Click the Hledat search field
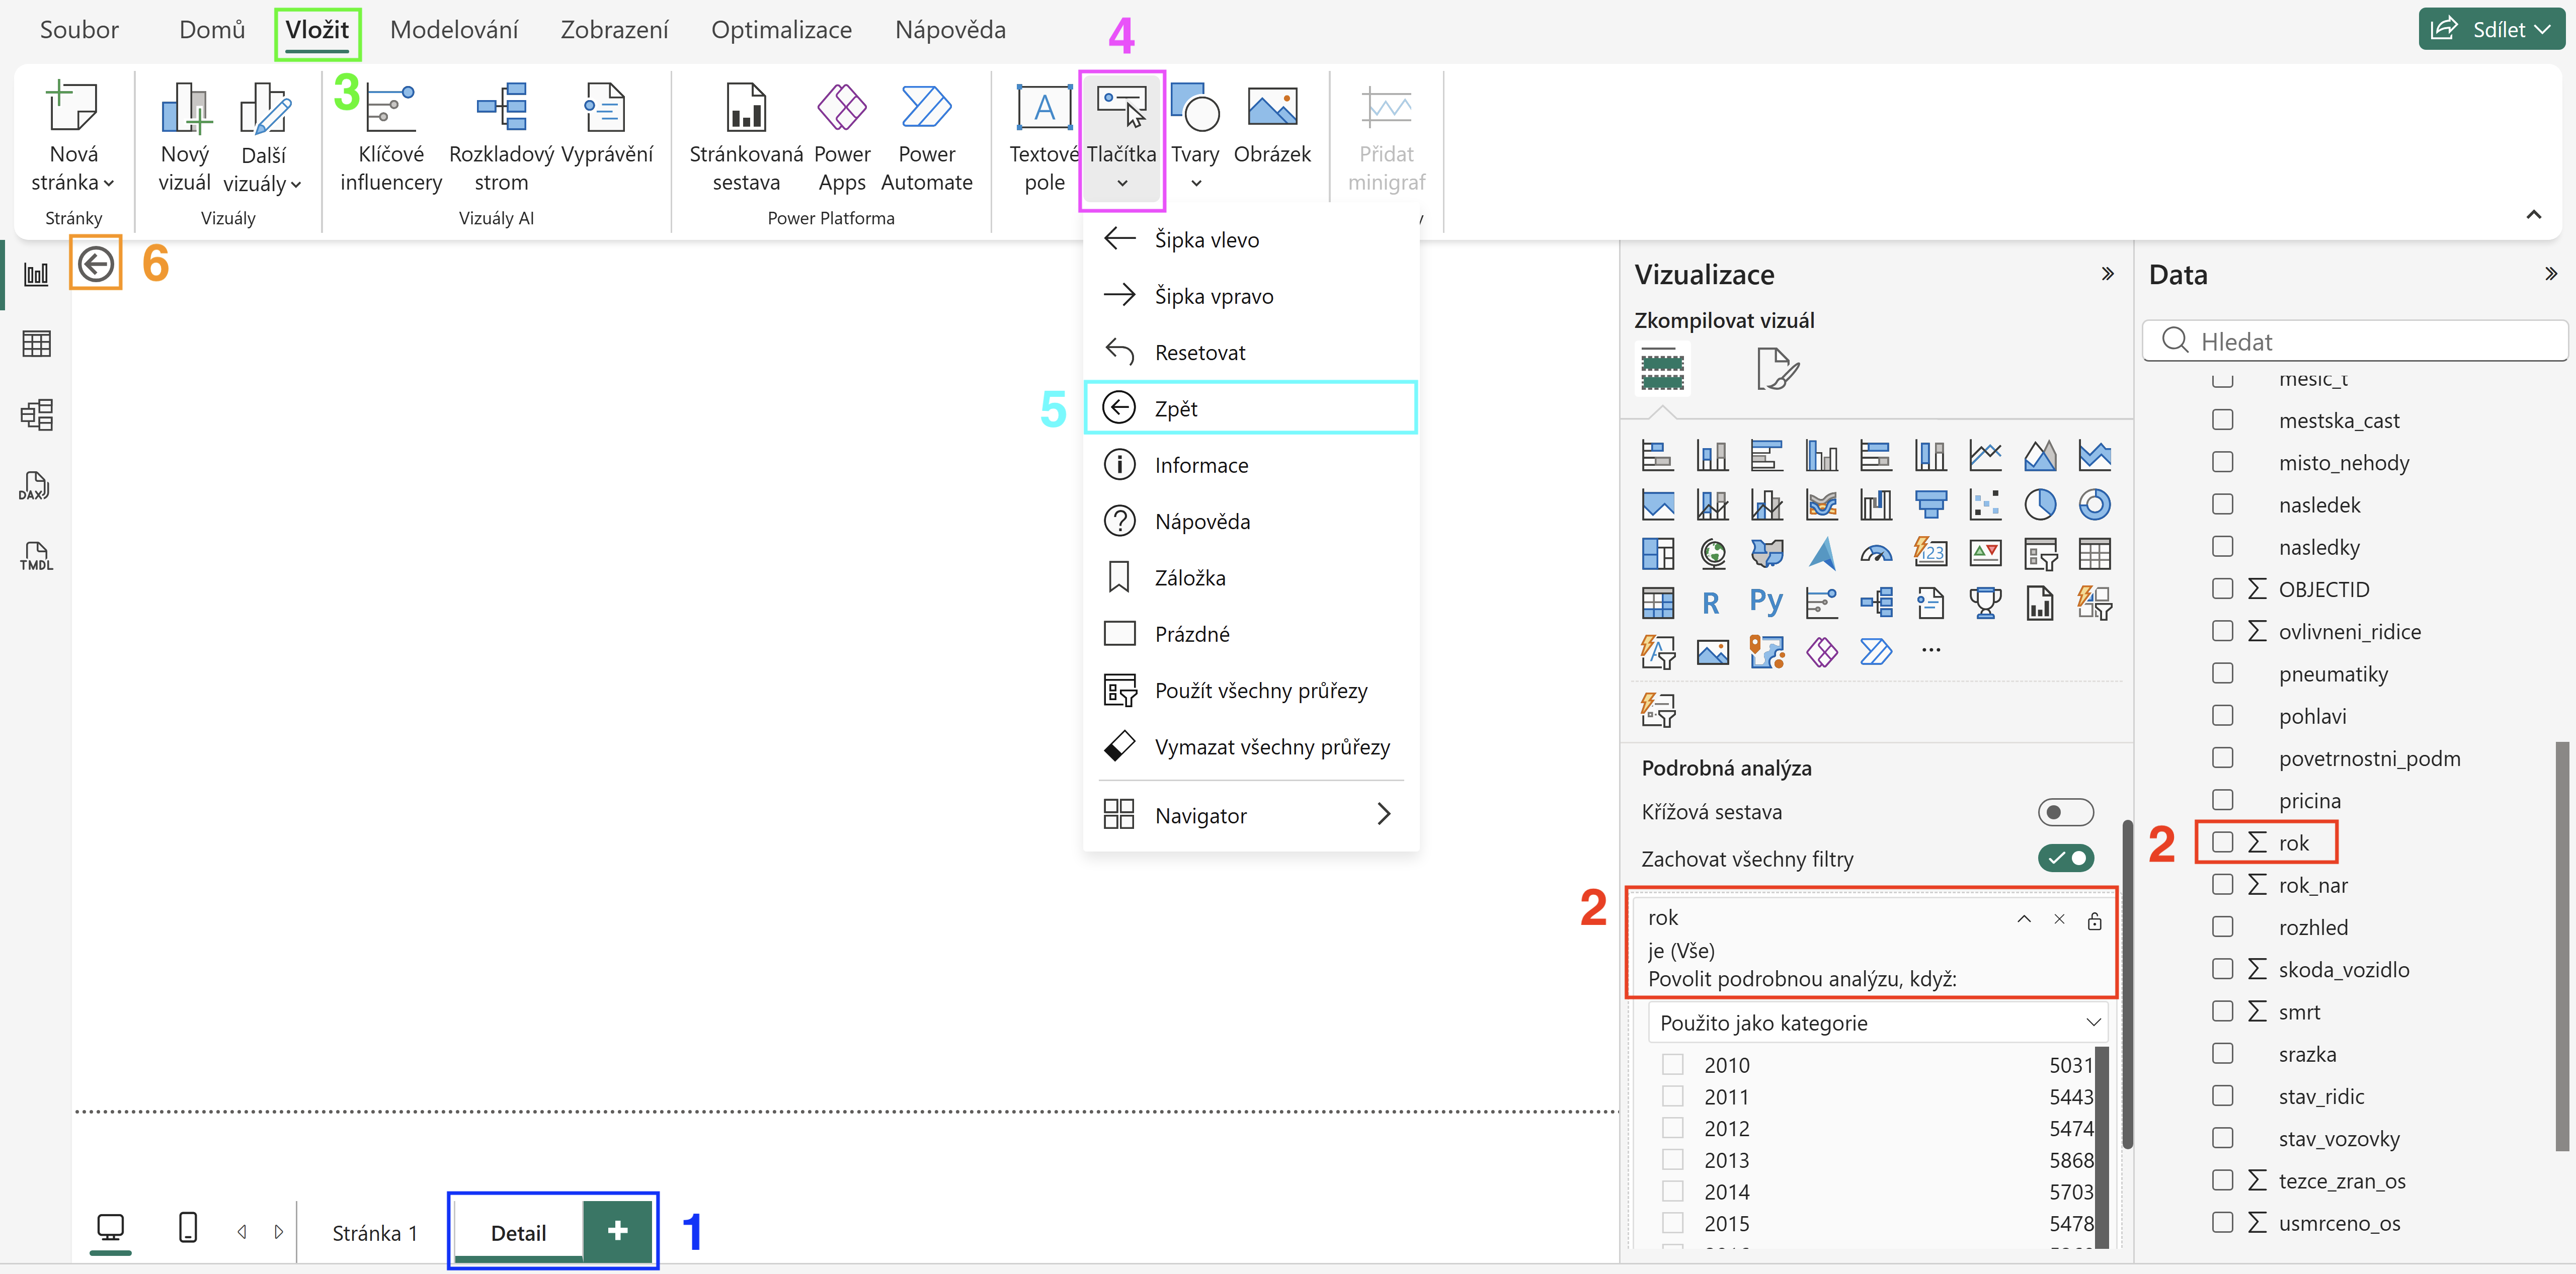2576x1274 pixels. 2355,341
